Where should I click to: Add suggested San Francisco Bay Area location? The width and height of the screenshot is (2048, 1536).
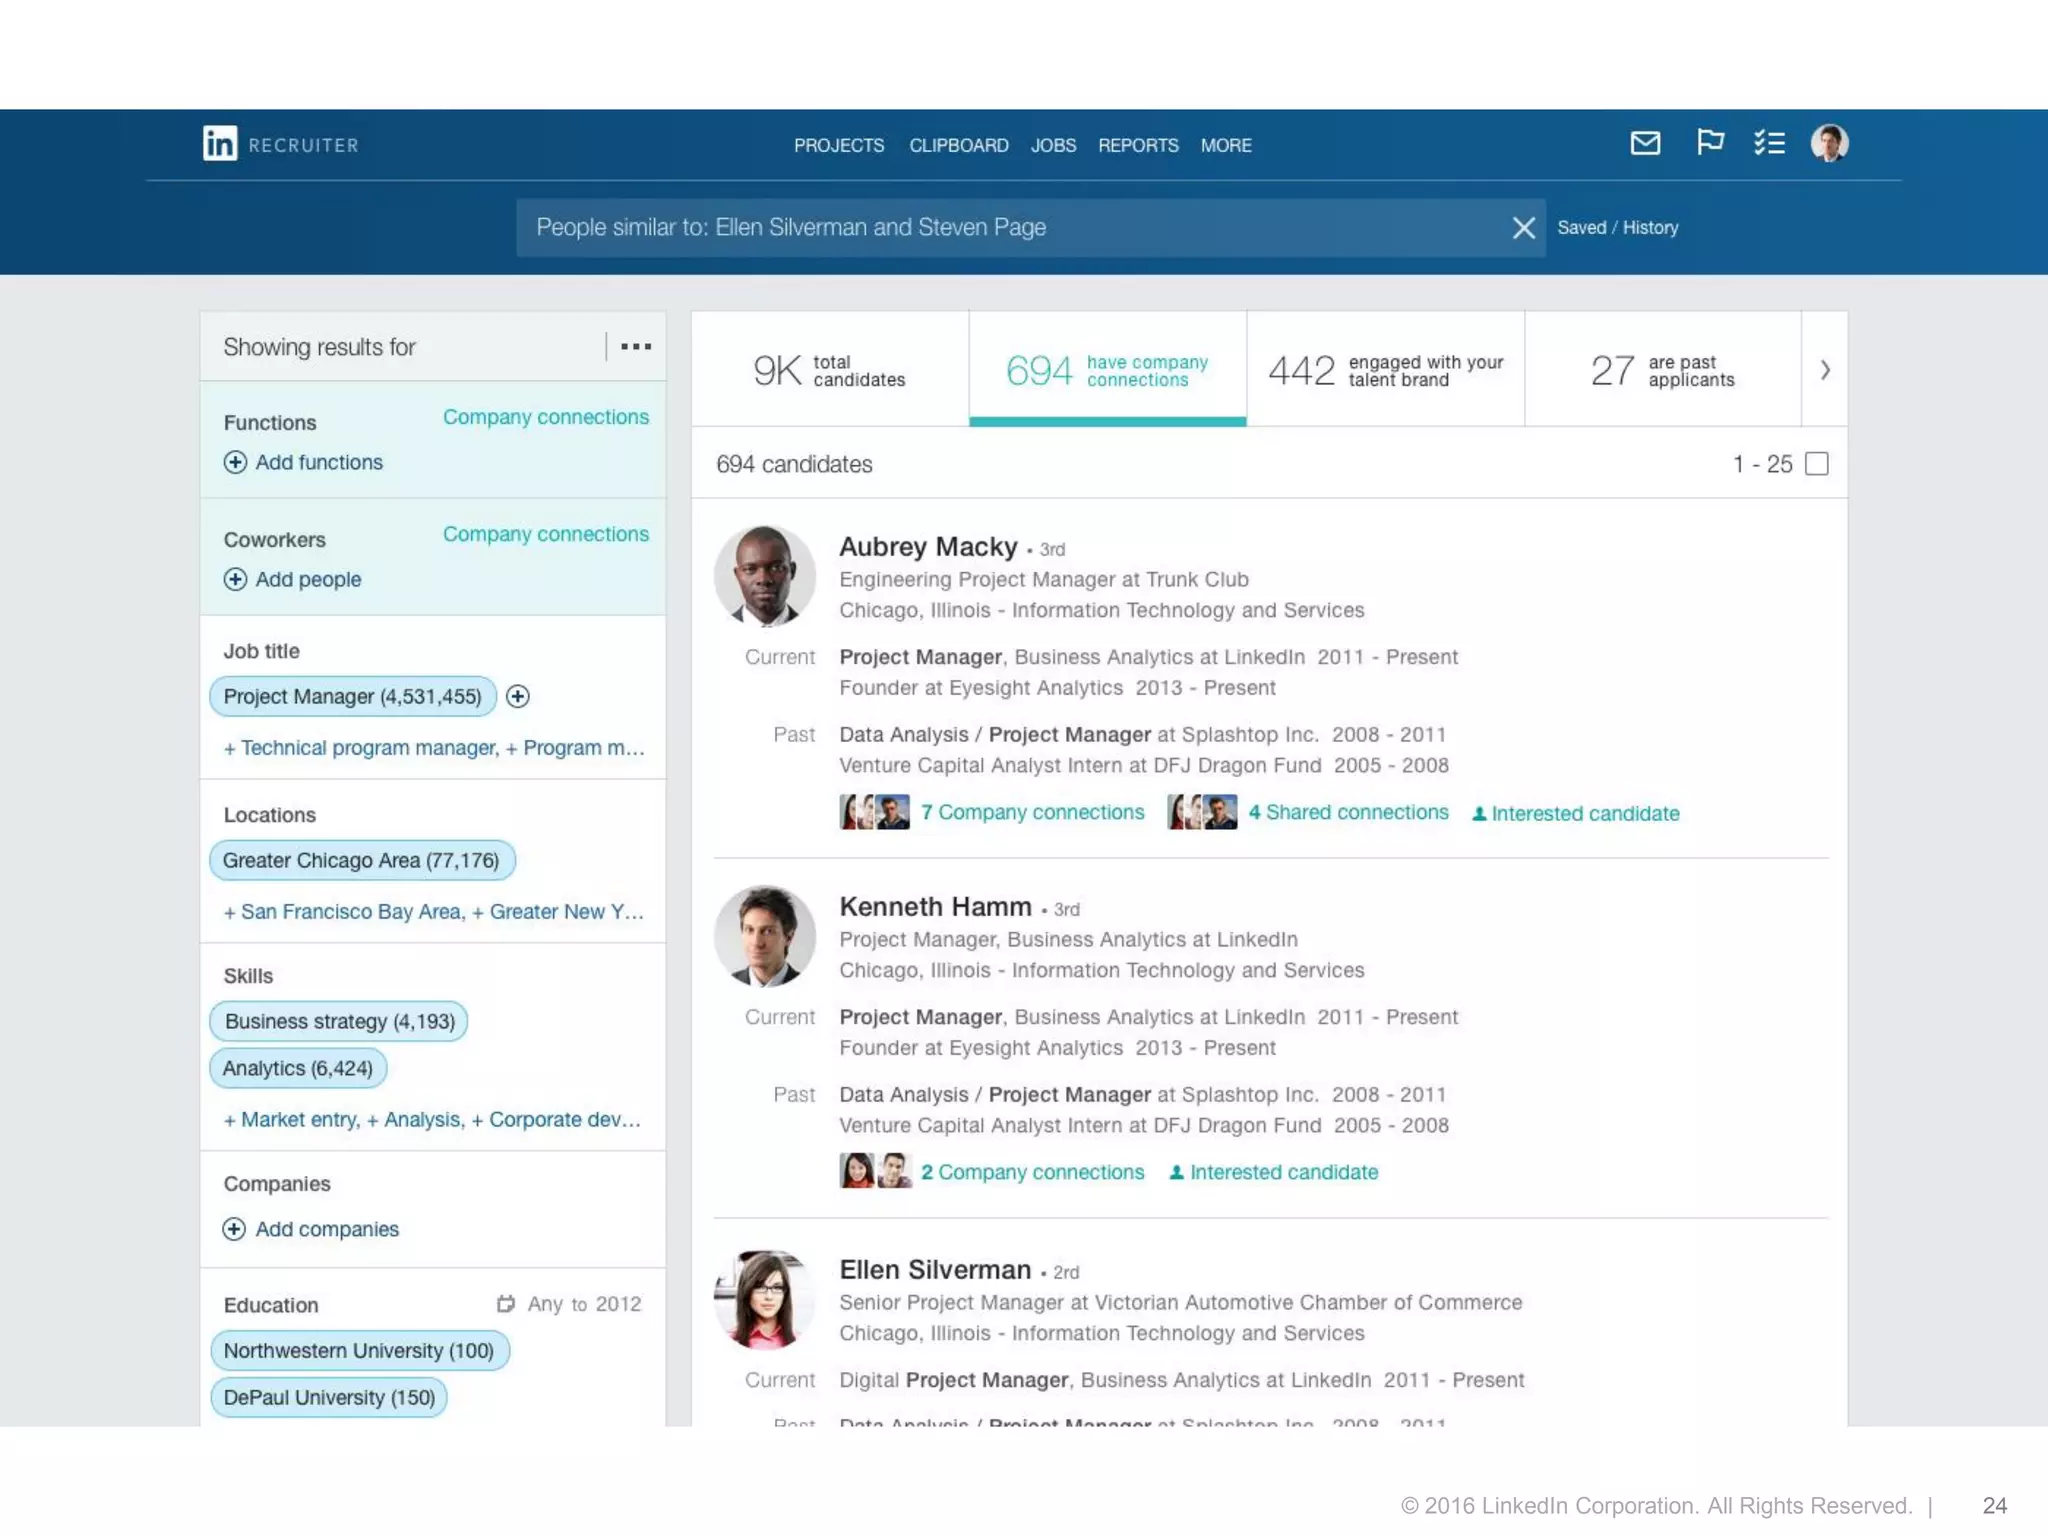344,912
